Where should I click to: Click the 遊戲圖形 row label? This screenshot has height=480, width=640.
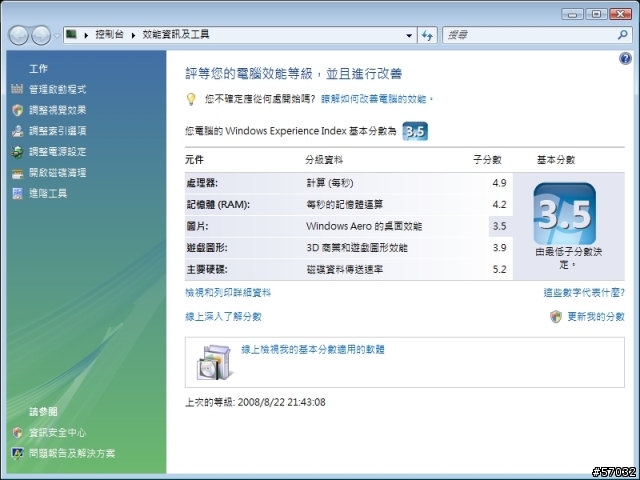coord(207,248)
